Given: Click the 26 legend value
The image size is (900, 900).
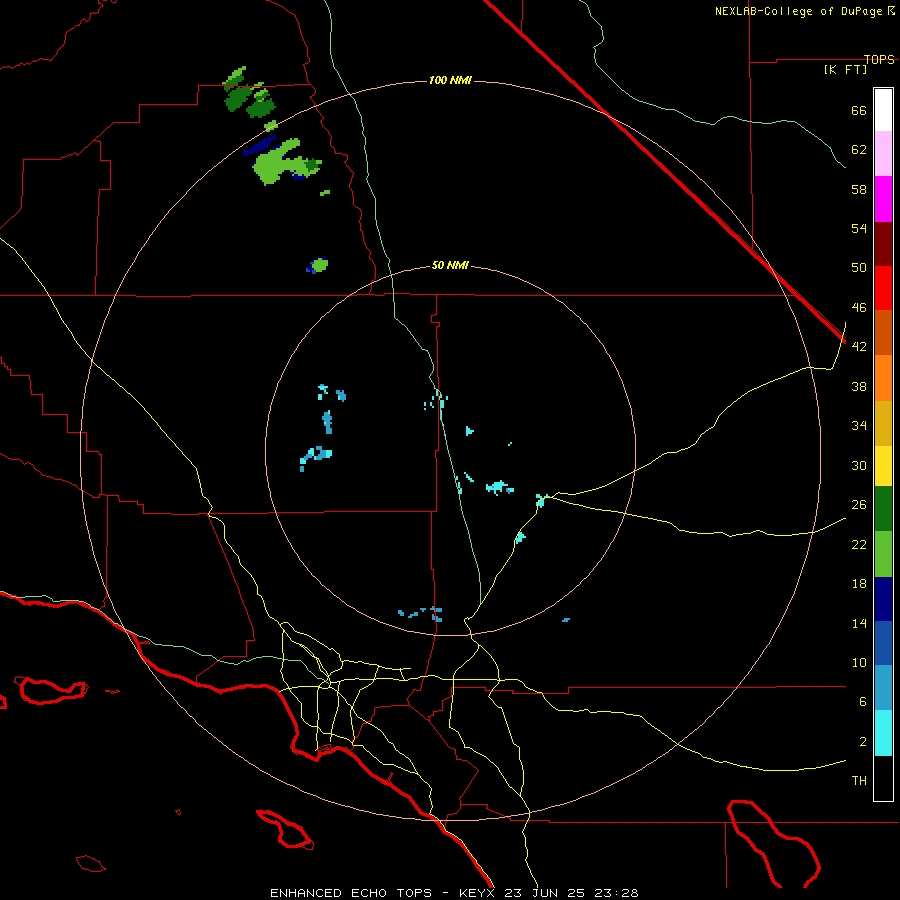Looking at the screenshot, I should tap(859, 505).
